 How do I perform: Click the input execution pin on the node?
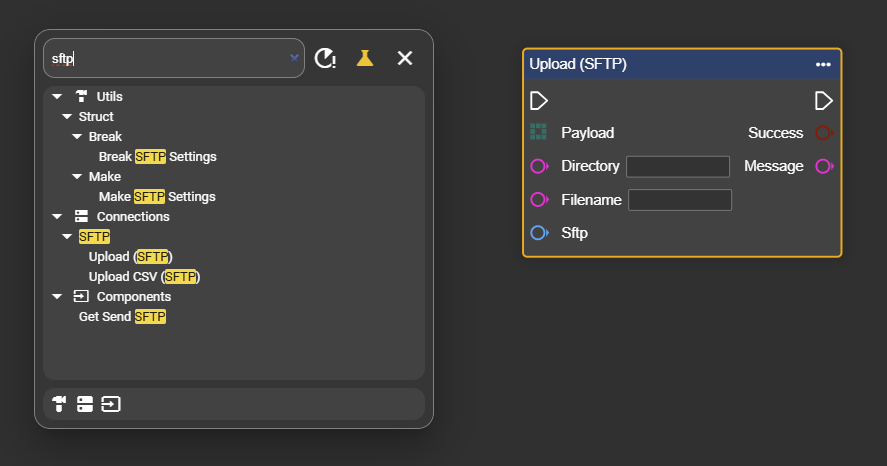click(x=539, y=101)
